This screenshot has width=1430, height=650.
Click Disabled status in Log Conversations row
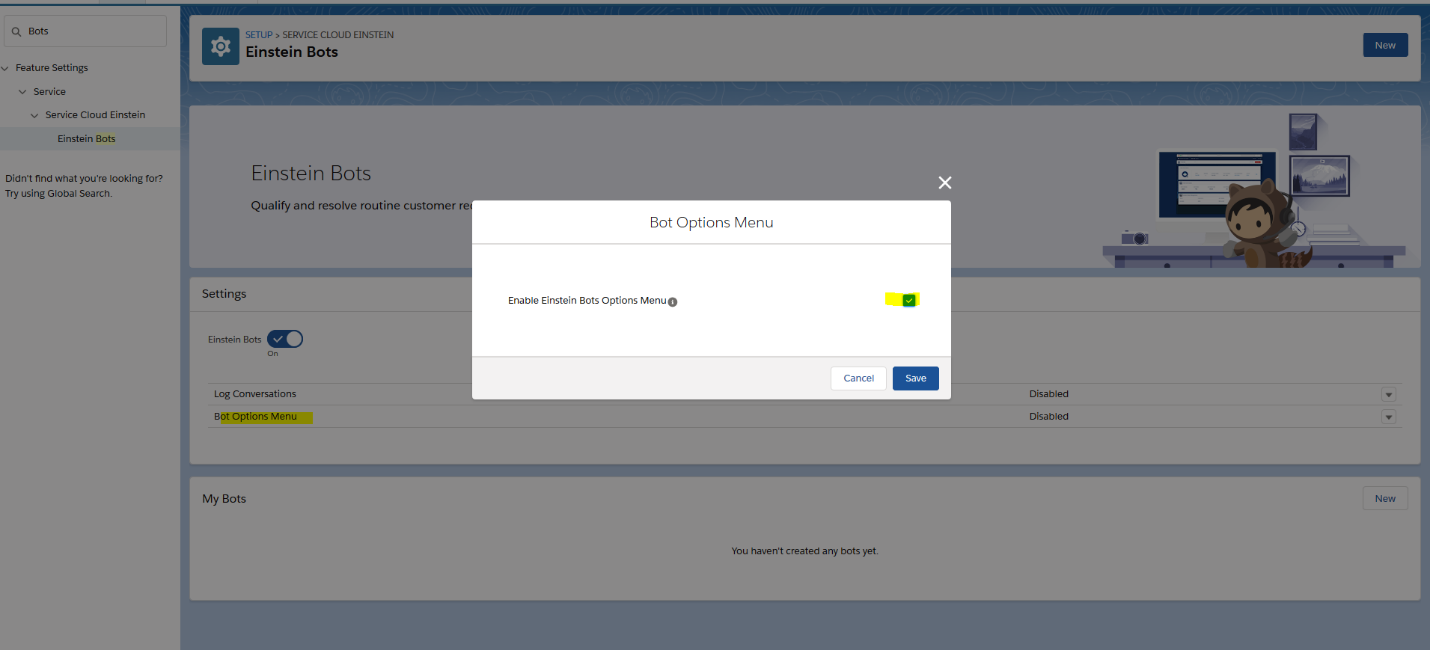click(x=1049, y=394)
